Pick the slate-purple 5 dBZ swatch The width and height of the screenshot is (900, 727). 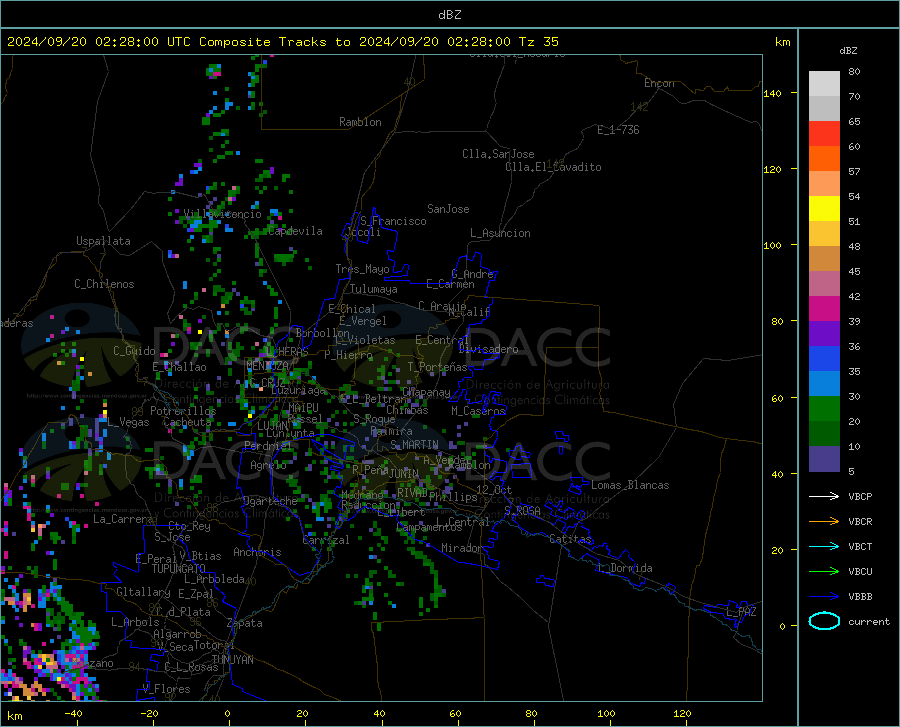(824, 459)
